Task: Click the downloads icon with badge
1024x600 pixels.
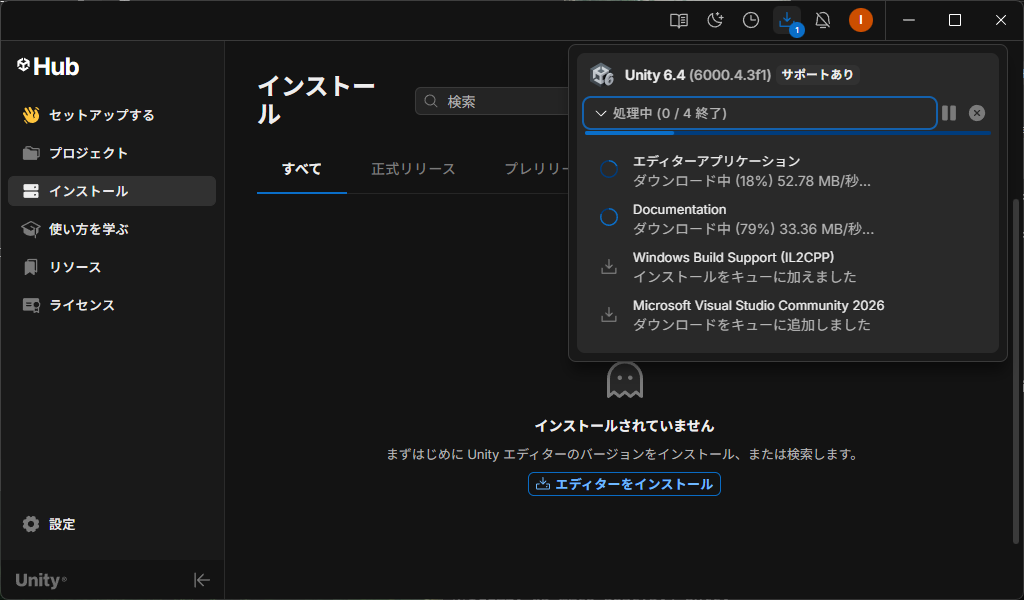Action: coord(787,20)
